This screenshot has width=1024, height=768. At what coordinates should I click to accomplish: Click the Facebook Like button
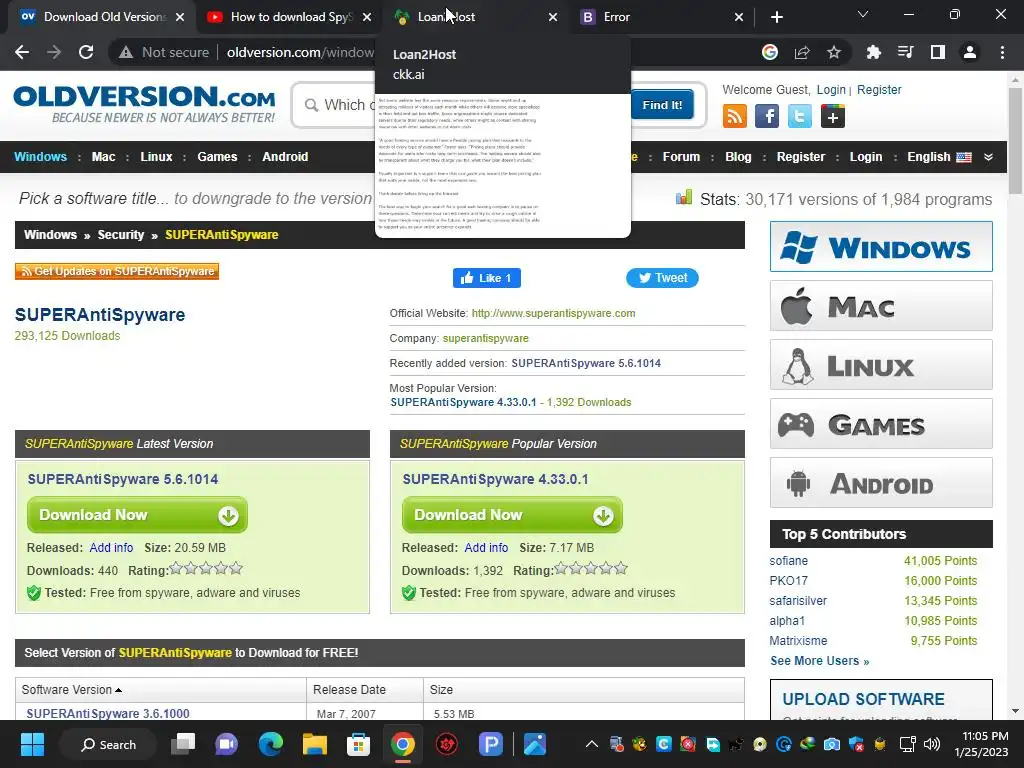487,278
